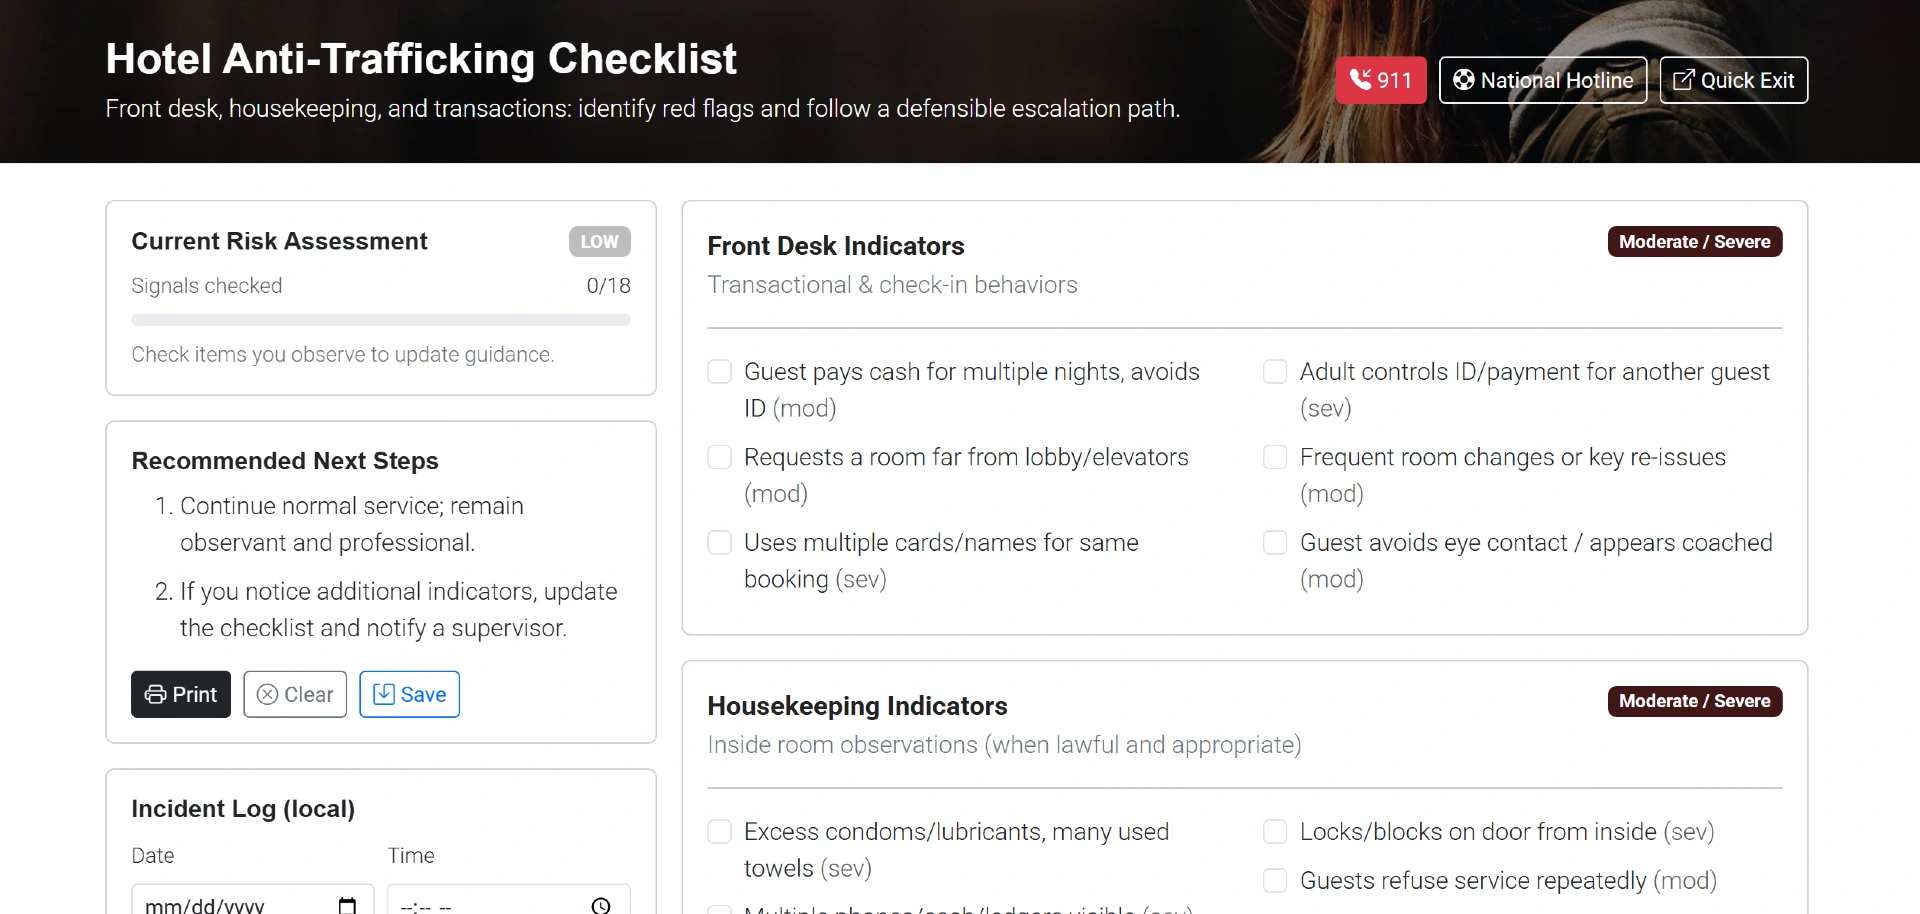Click the Incident Log Time input field
Screen dimensions: 1920x914
[x=490, y=904]
